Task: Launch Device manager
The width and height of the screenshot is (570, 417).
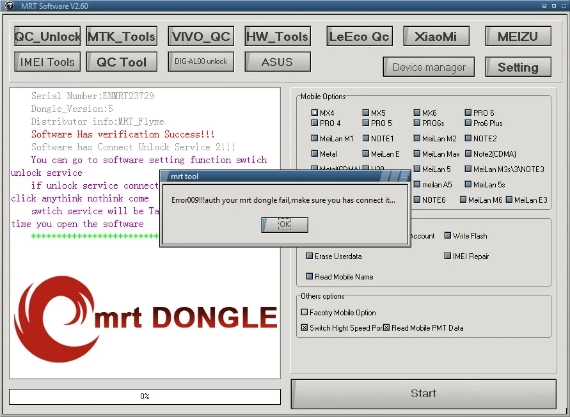Action: coord(429,67)
